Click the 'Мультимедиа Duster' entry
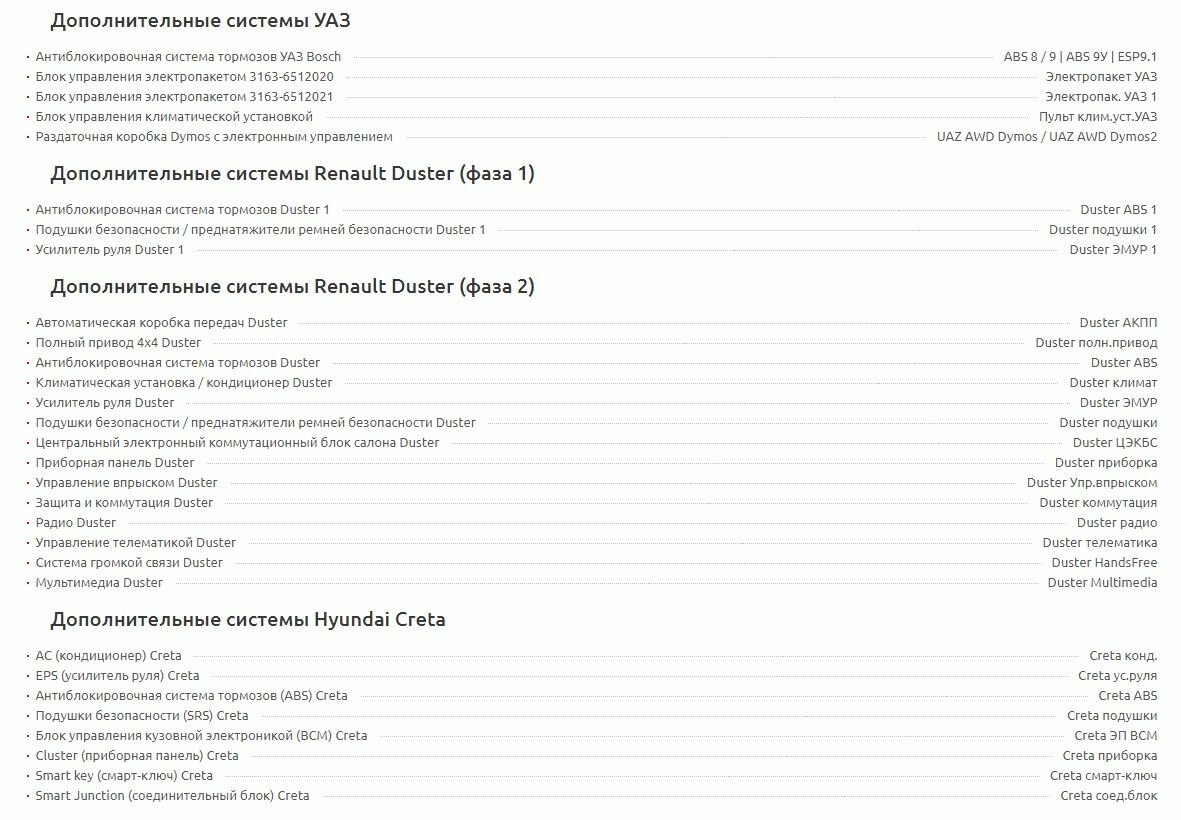 pos(99,583)
